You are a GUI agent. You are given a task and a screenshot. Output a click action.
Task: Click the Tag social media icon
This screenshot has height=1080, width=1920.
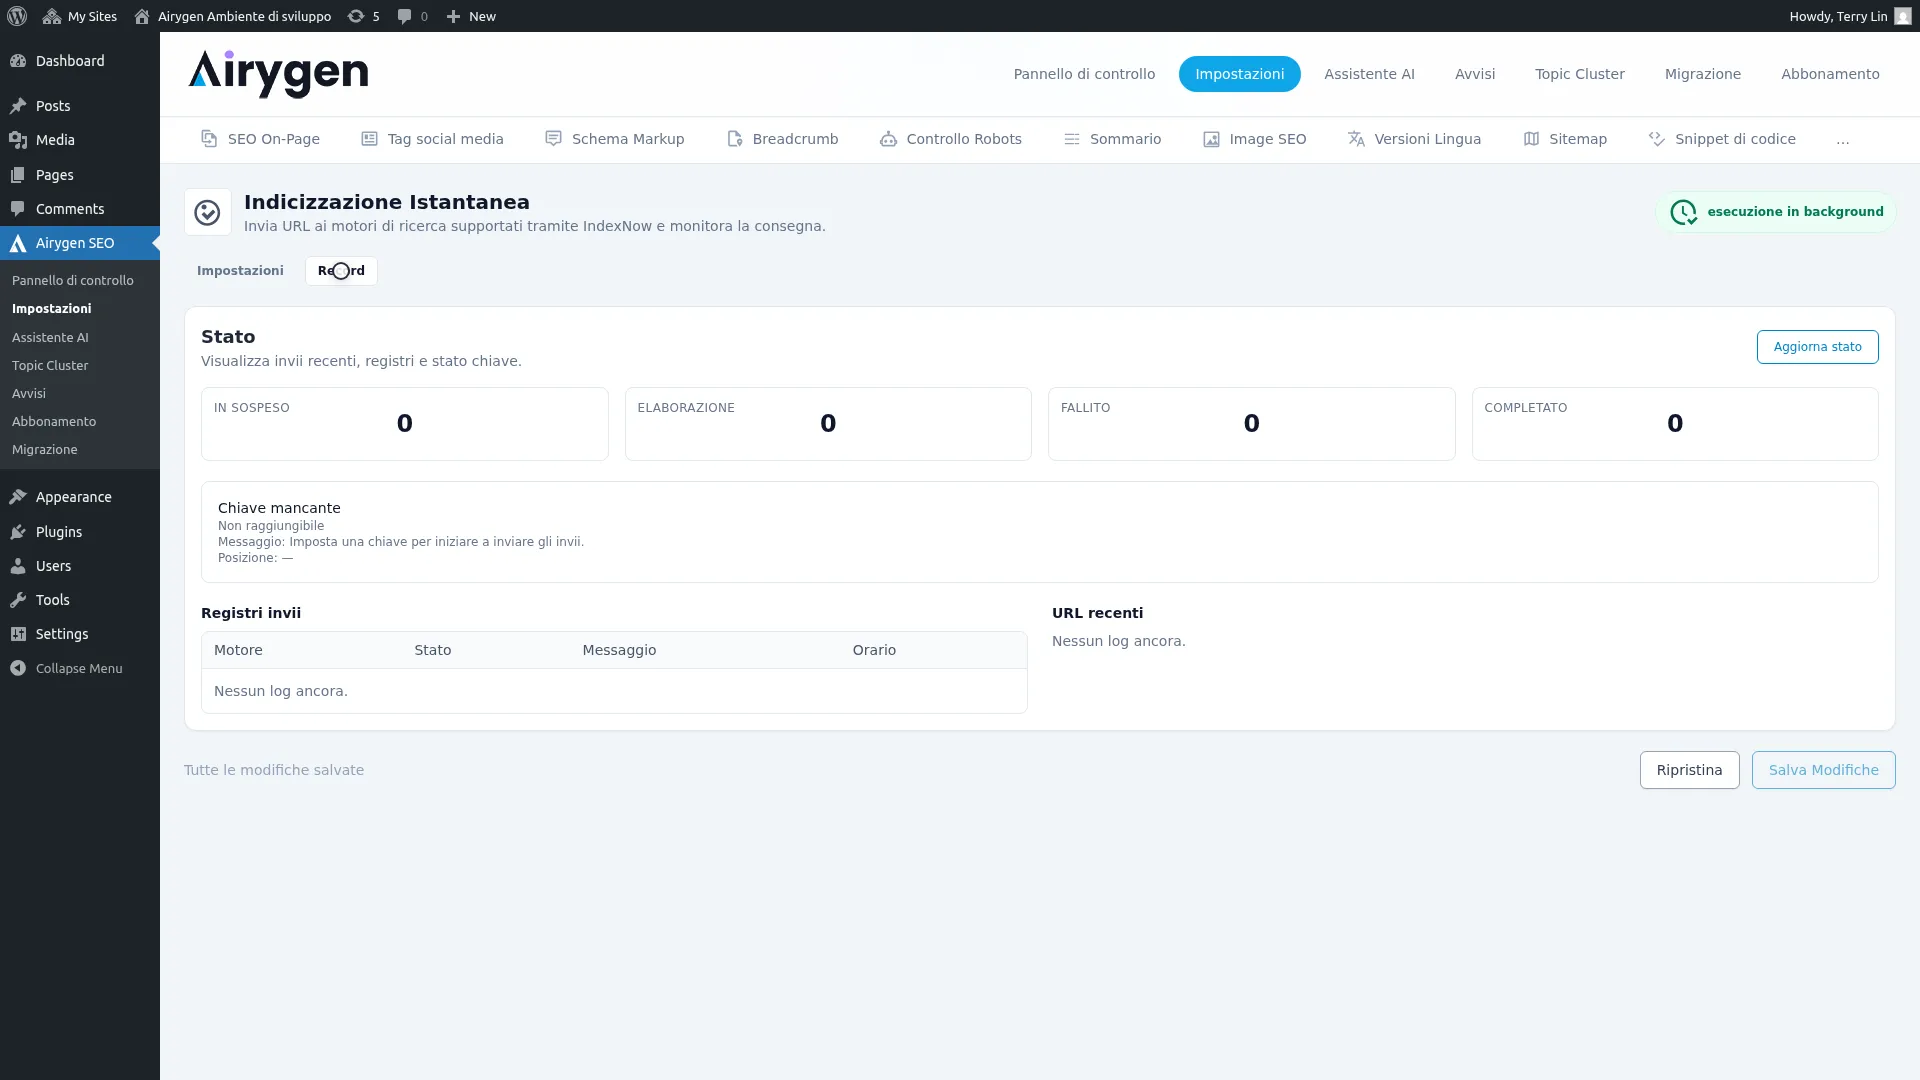pos(369,139)
